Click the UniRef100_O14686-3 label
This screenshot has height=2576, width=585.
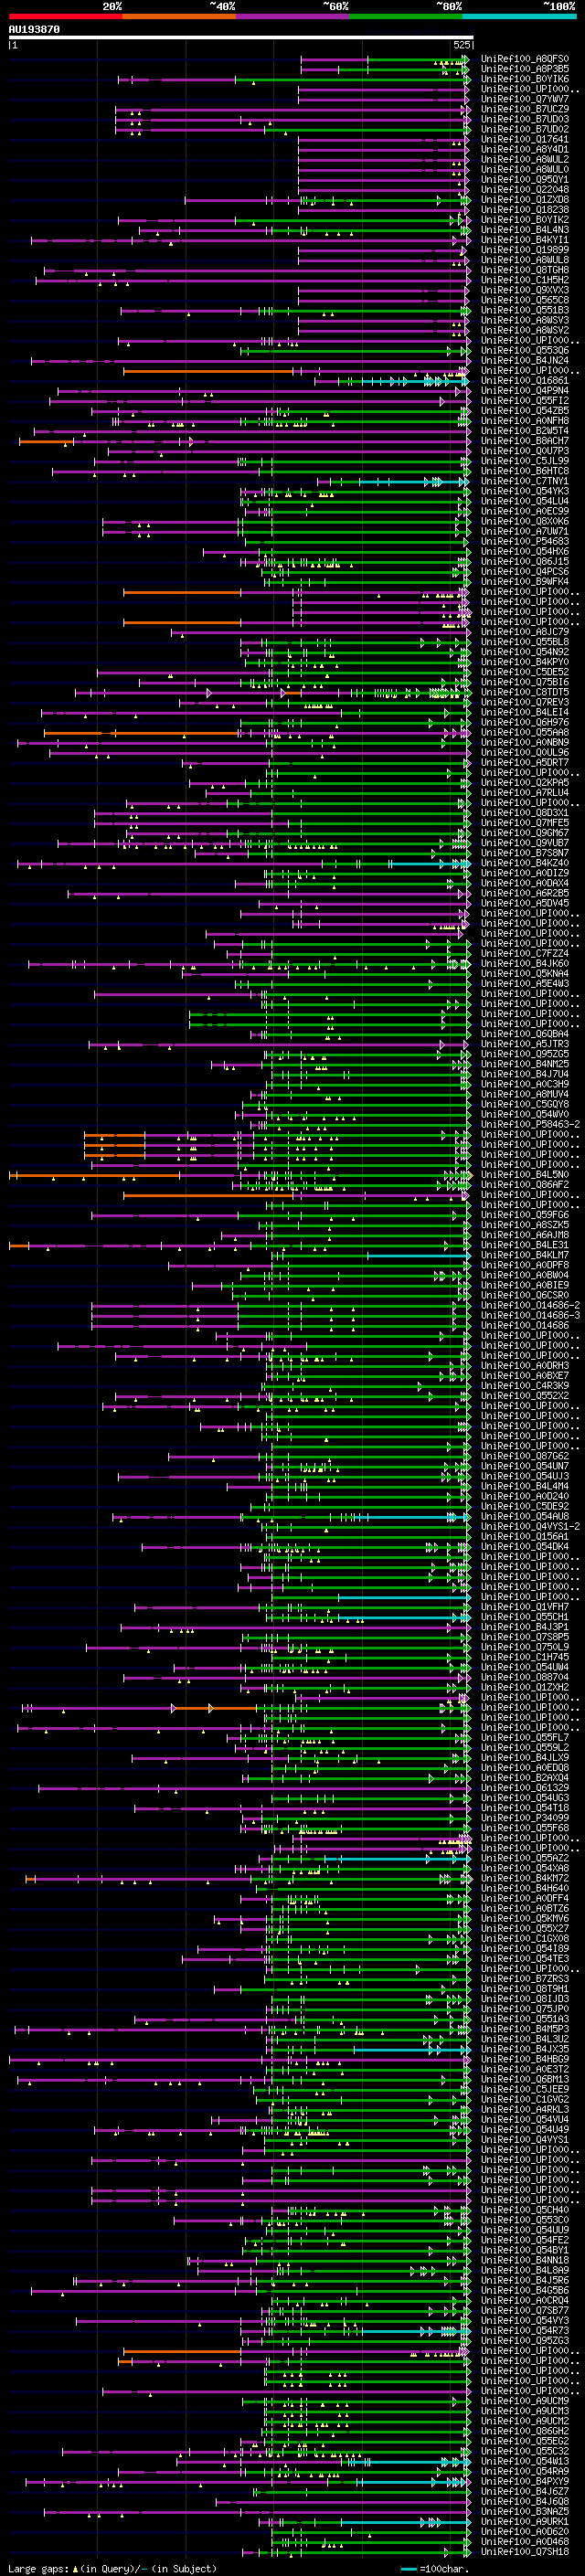point(530,1316)
